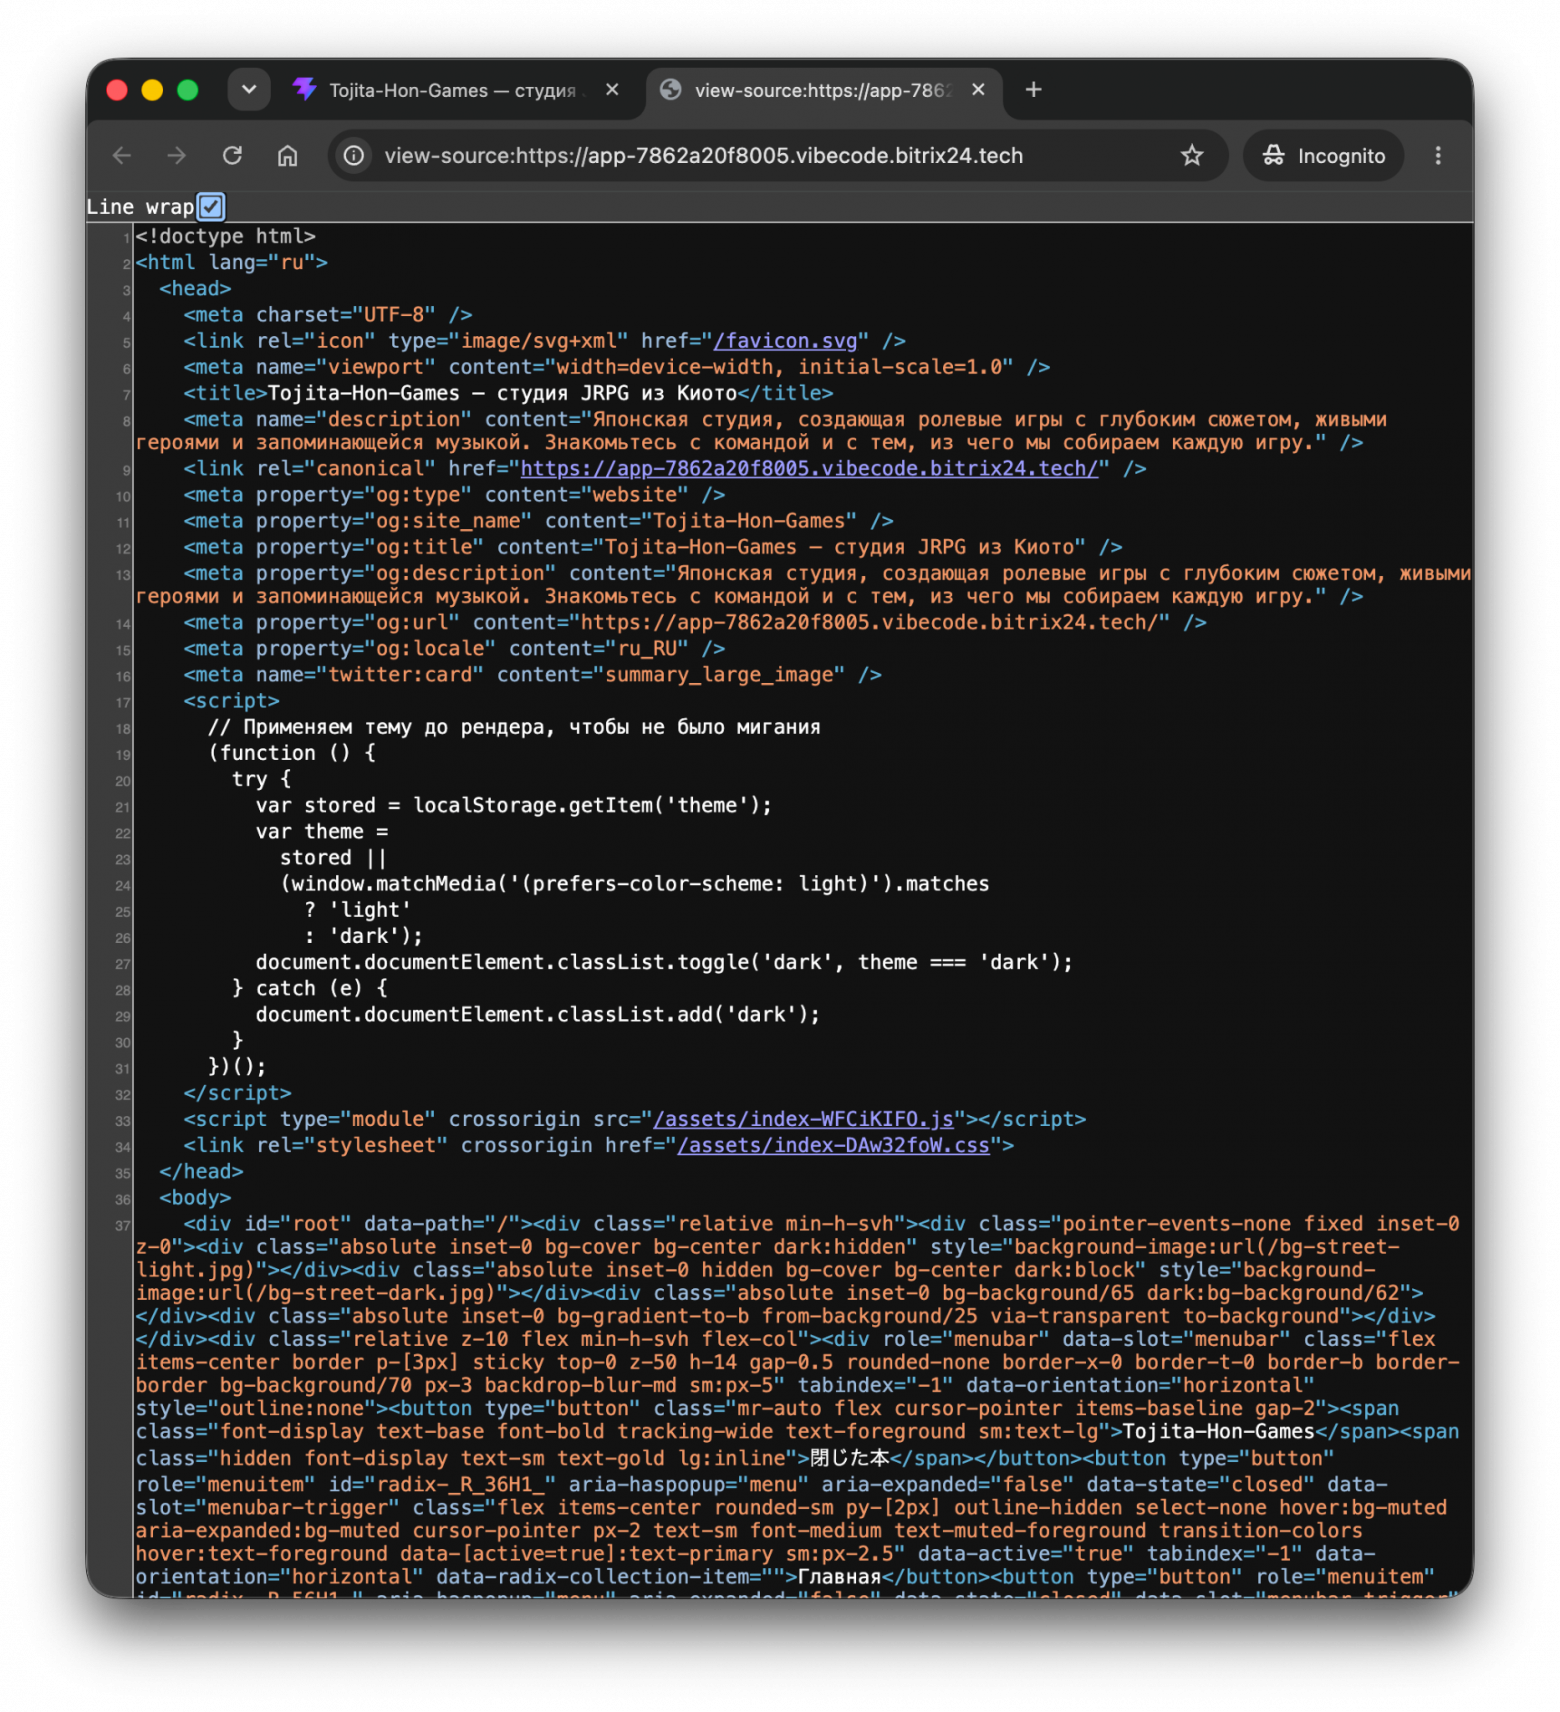The image size is (1560, 1712).
Task: Bookmark this page with the star
Action: click(1191, 156)
